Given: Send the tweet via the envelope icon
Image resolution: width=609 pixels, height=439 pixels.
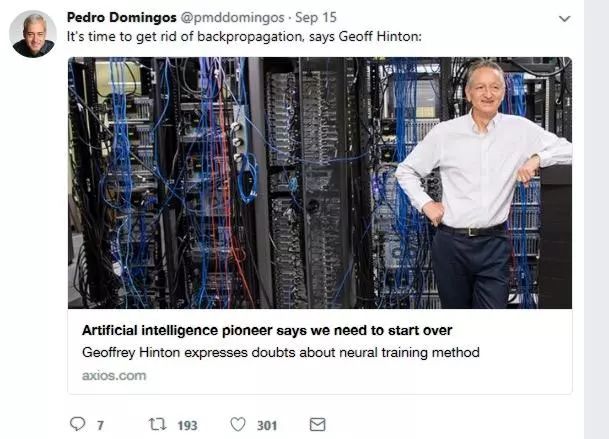Looking at the screenshot, I should point(317,424).
